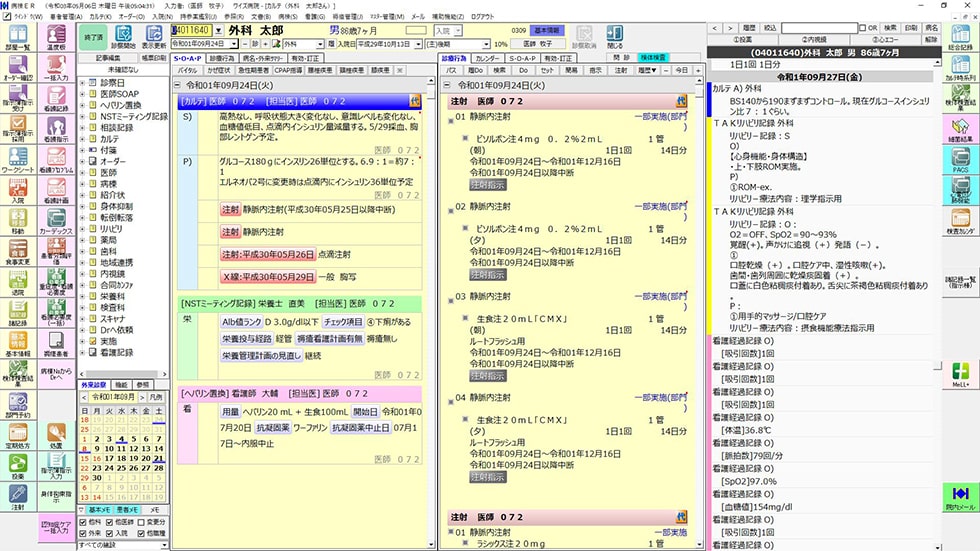Open the 定期処方 regular prescription icon
This screenshot has width=980, height=551.
tap(18, 435)
